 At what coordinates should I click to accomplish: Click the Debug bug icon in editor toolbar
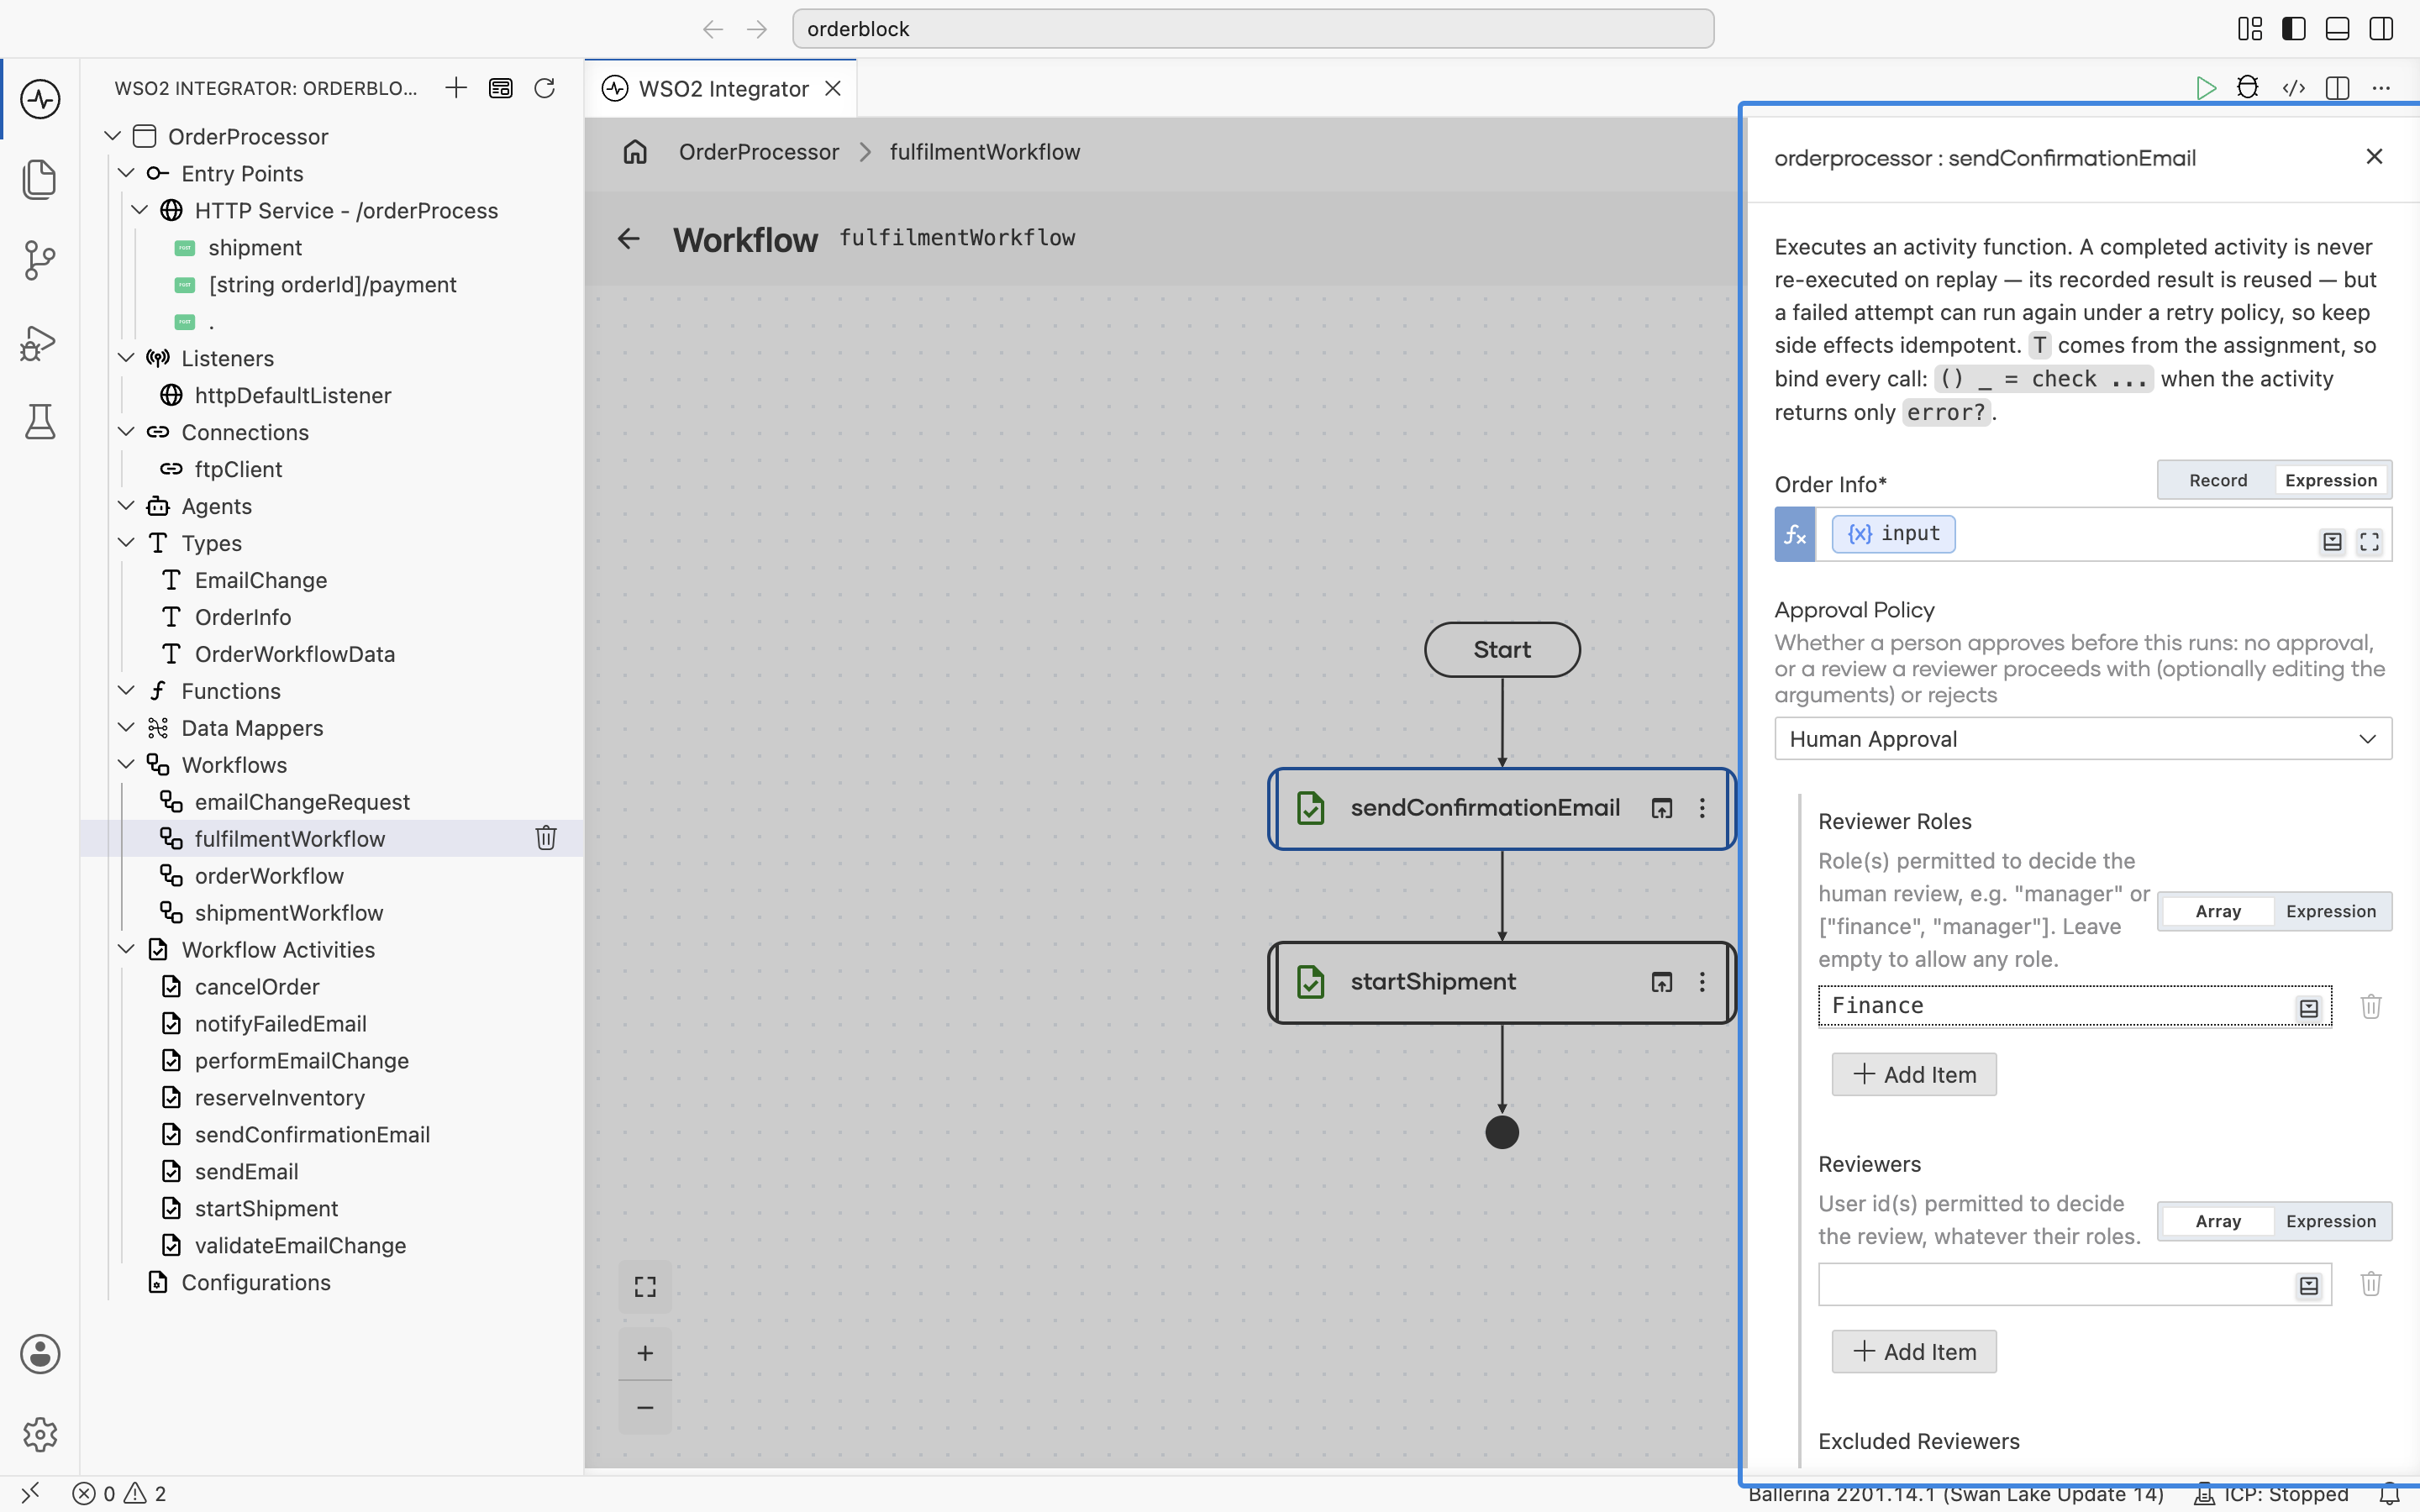pos(2248,88)
